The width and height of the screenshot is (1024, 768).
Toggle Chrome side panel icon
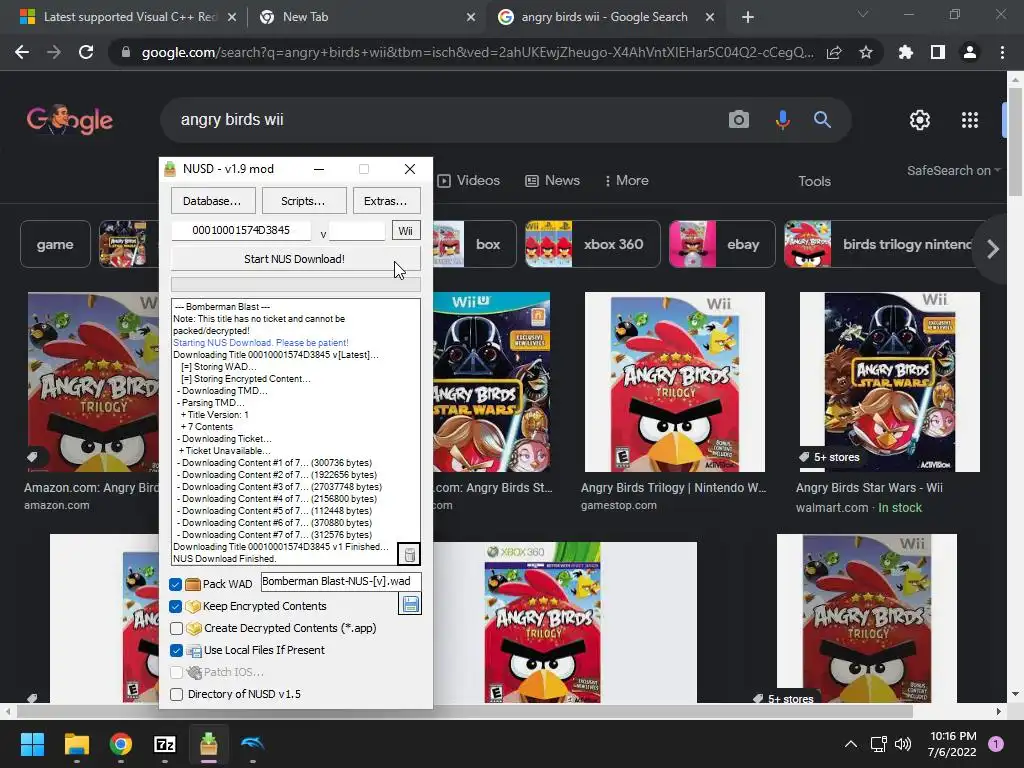[937, 52]
